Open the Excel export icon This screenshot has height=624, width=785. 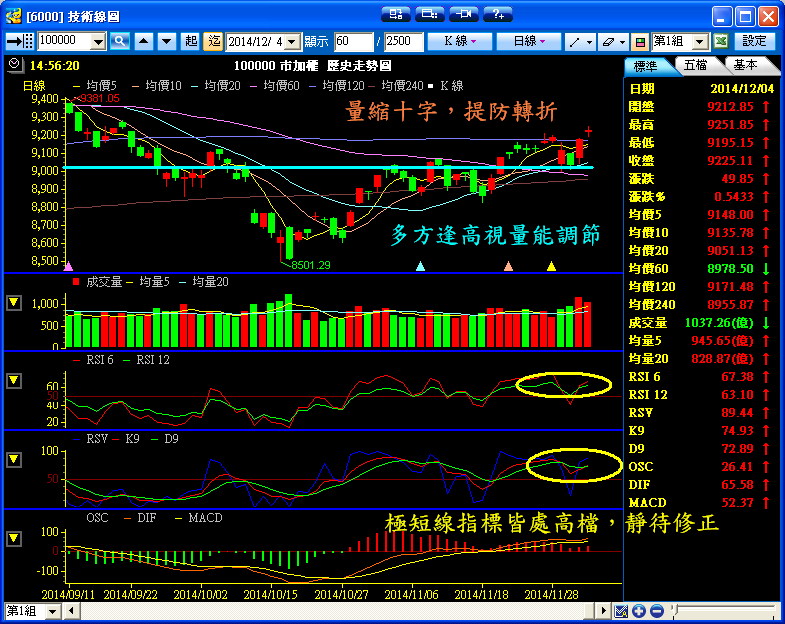pos(720,41)
